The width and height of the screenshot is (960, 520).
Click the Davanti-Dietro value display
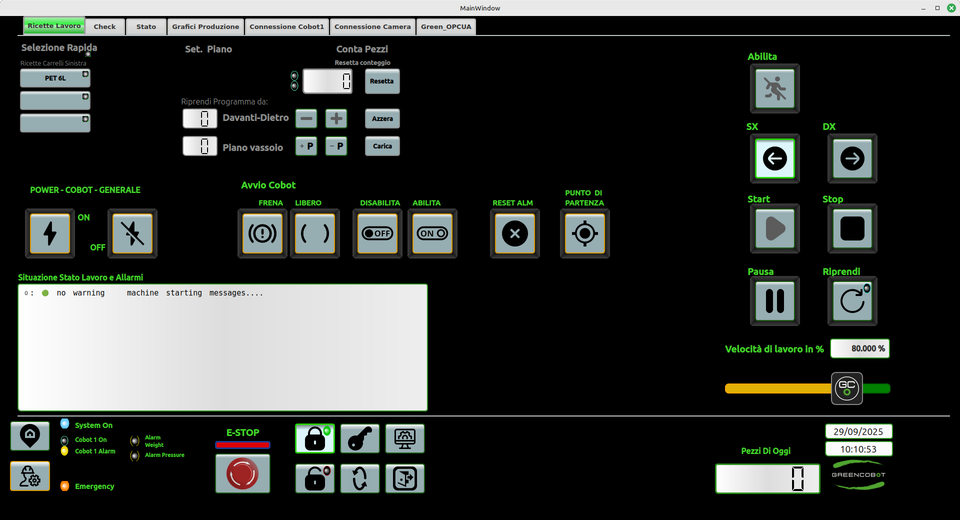click(200, 119)
